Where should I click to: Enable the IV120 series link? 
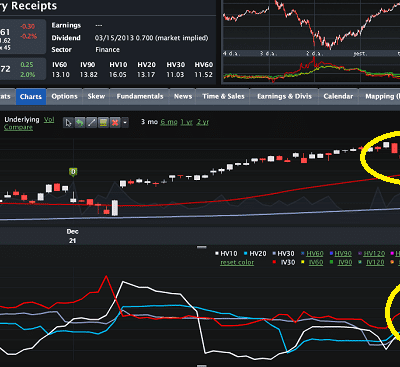(375, 263)
